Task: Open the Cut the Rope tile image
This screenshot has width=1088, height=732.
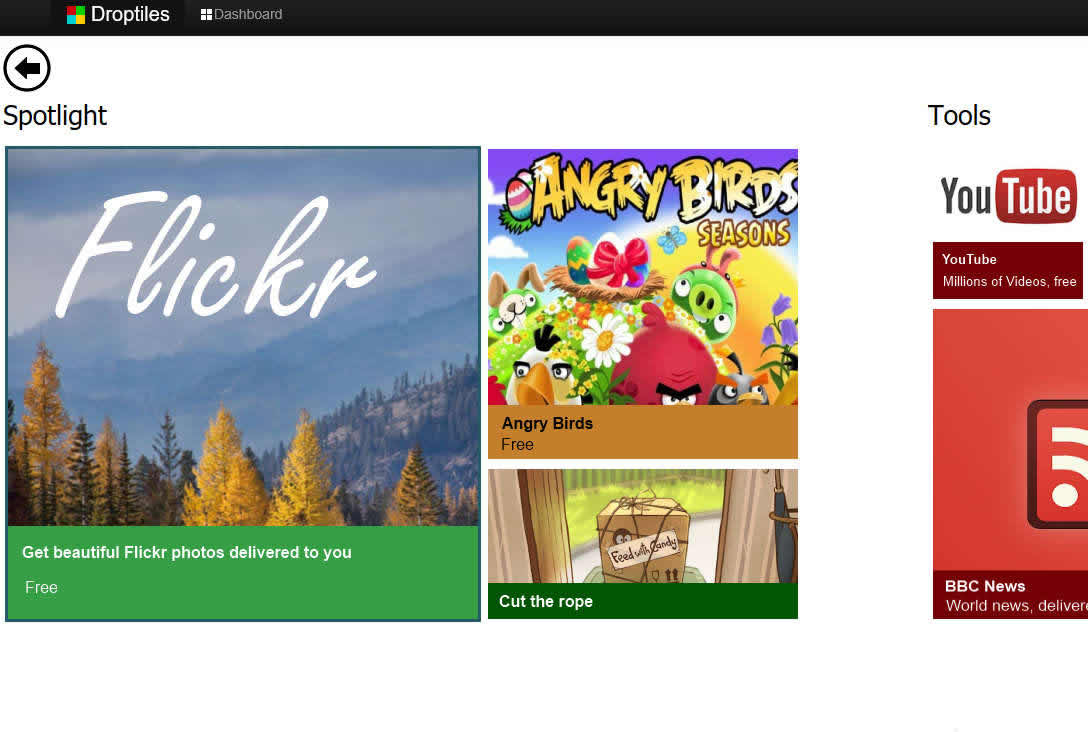Action: 643,526
